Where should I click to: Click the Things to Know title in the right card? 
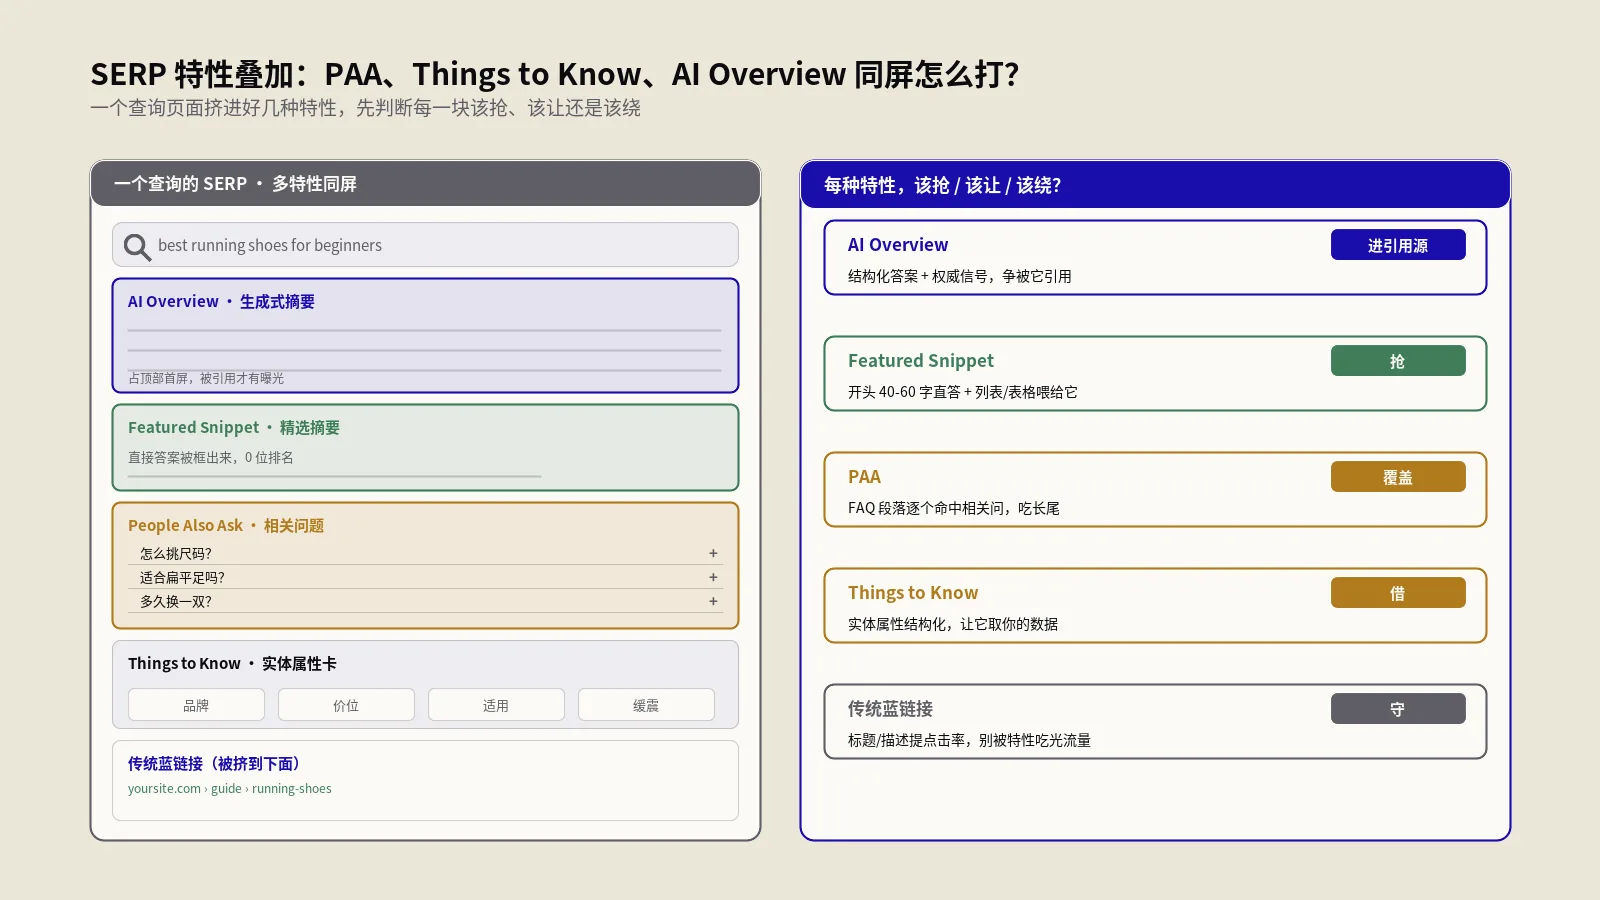(913, 593)
